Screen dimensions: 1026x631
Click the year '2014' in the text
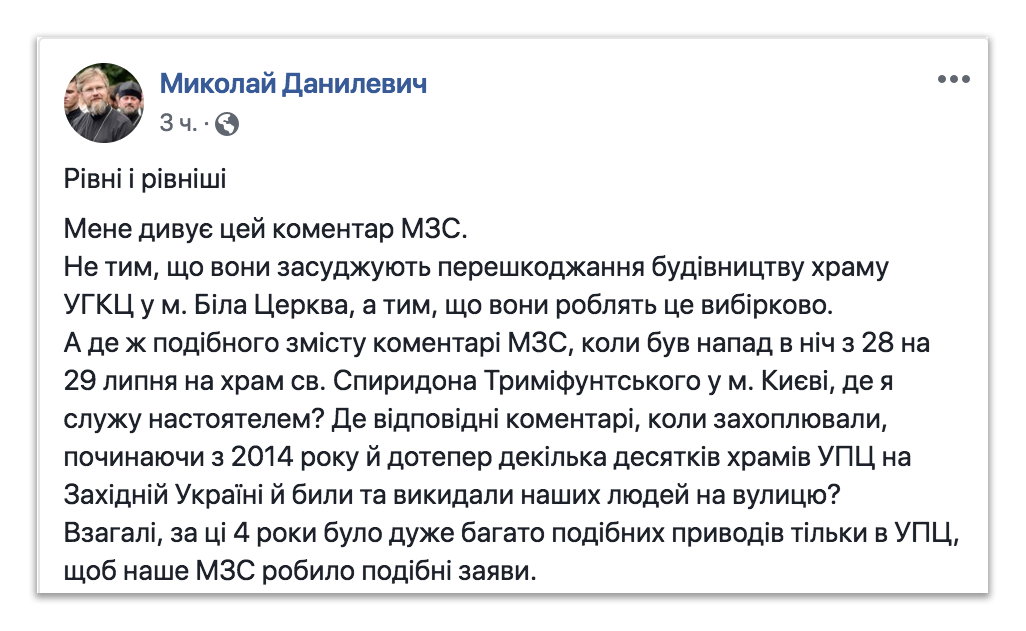click(x=262, y=458)
